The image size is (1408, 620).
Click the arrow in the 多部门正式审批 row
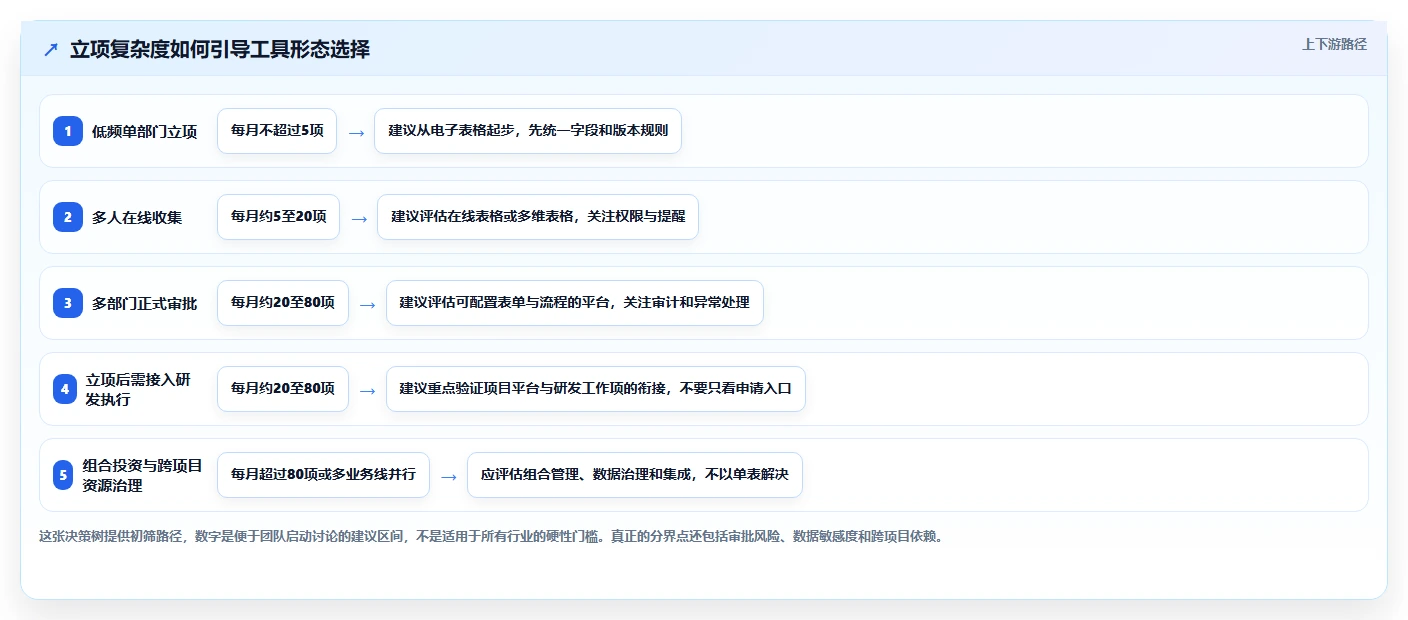tap(368, 304)
